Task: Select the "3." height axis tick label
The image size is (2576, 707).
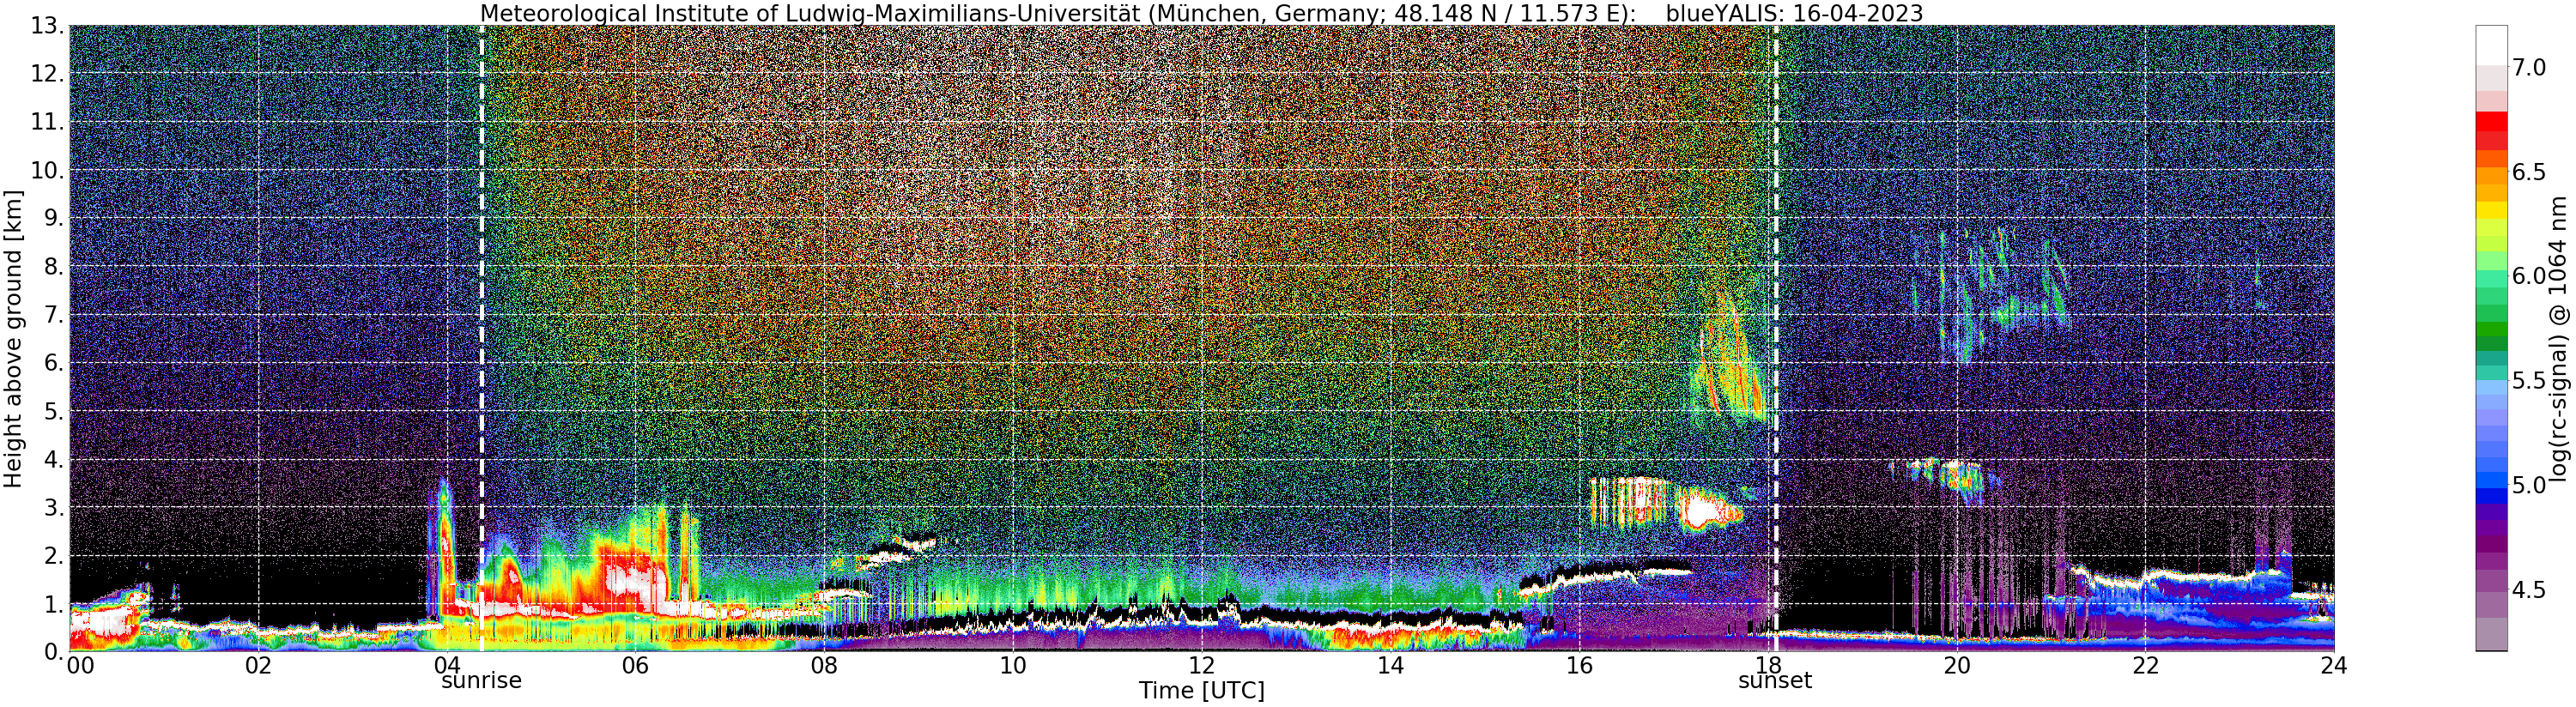Action: 52,507
